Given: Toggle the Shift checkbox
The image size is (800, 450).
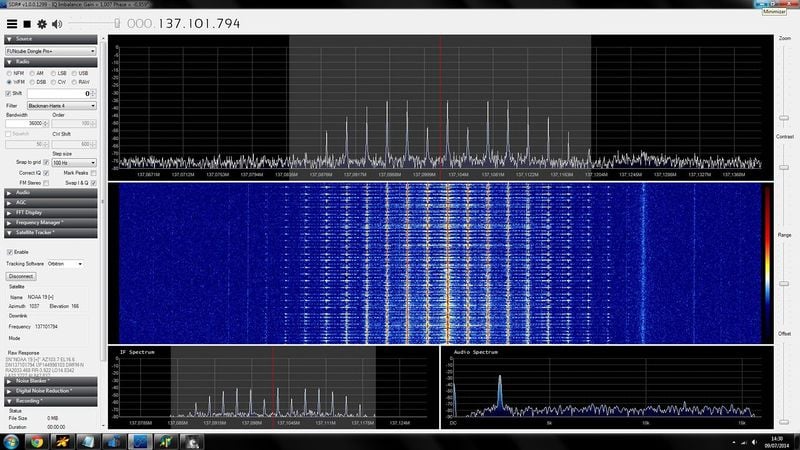Looking at the screenshot, I should [x=8, y=93].
